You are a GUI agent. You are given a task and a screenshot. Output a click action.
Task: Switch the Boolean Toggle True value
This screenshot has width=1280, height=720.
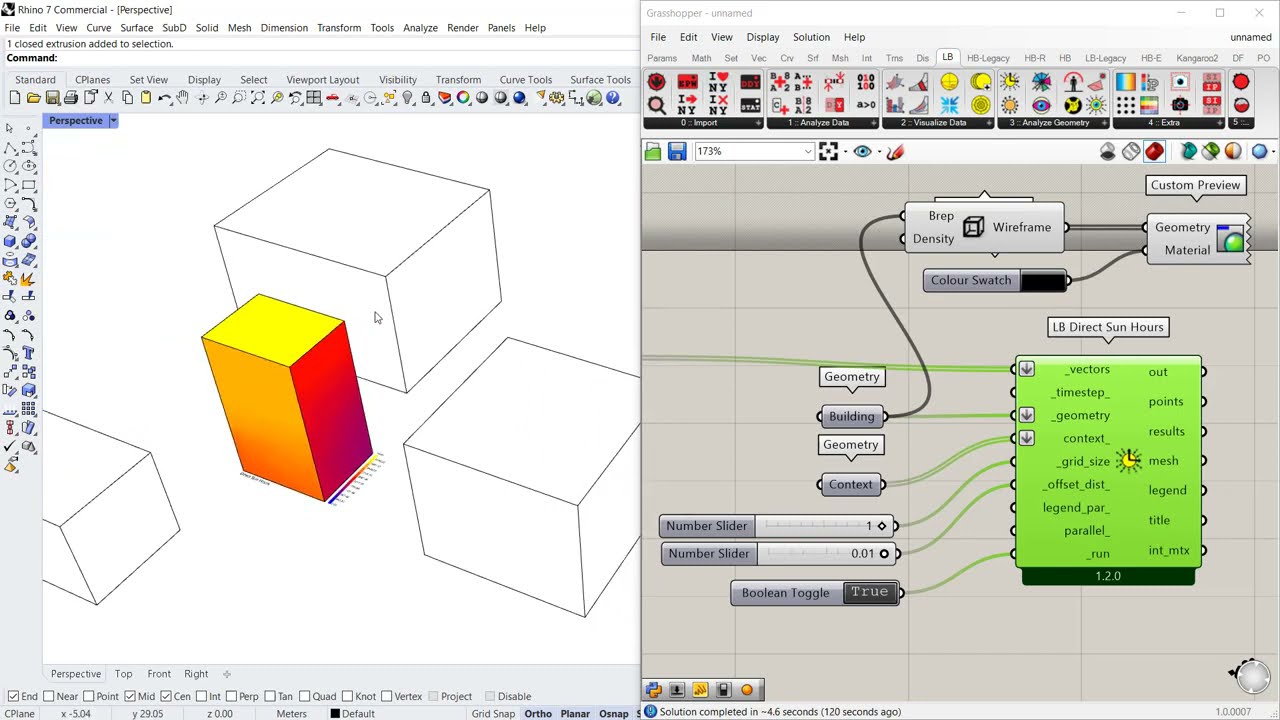click(869, 592)
